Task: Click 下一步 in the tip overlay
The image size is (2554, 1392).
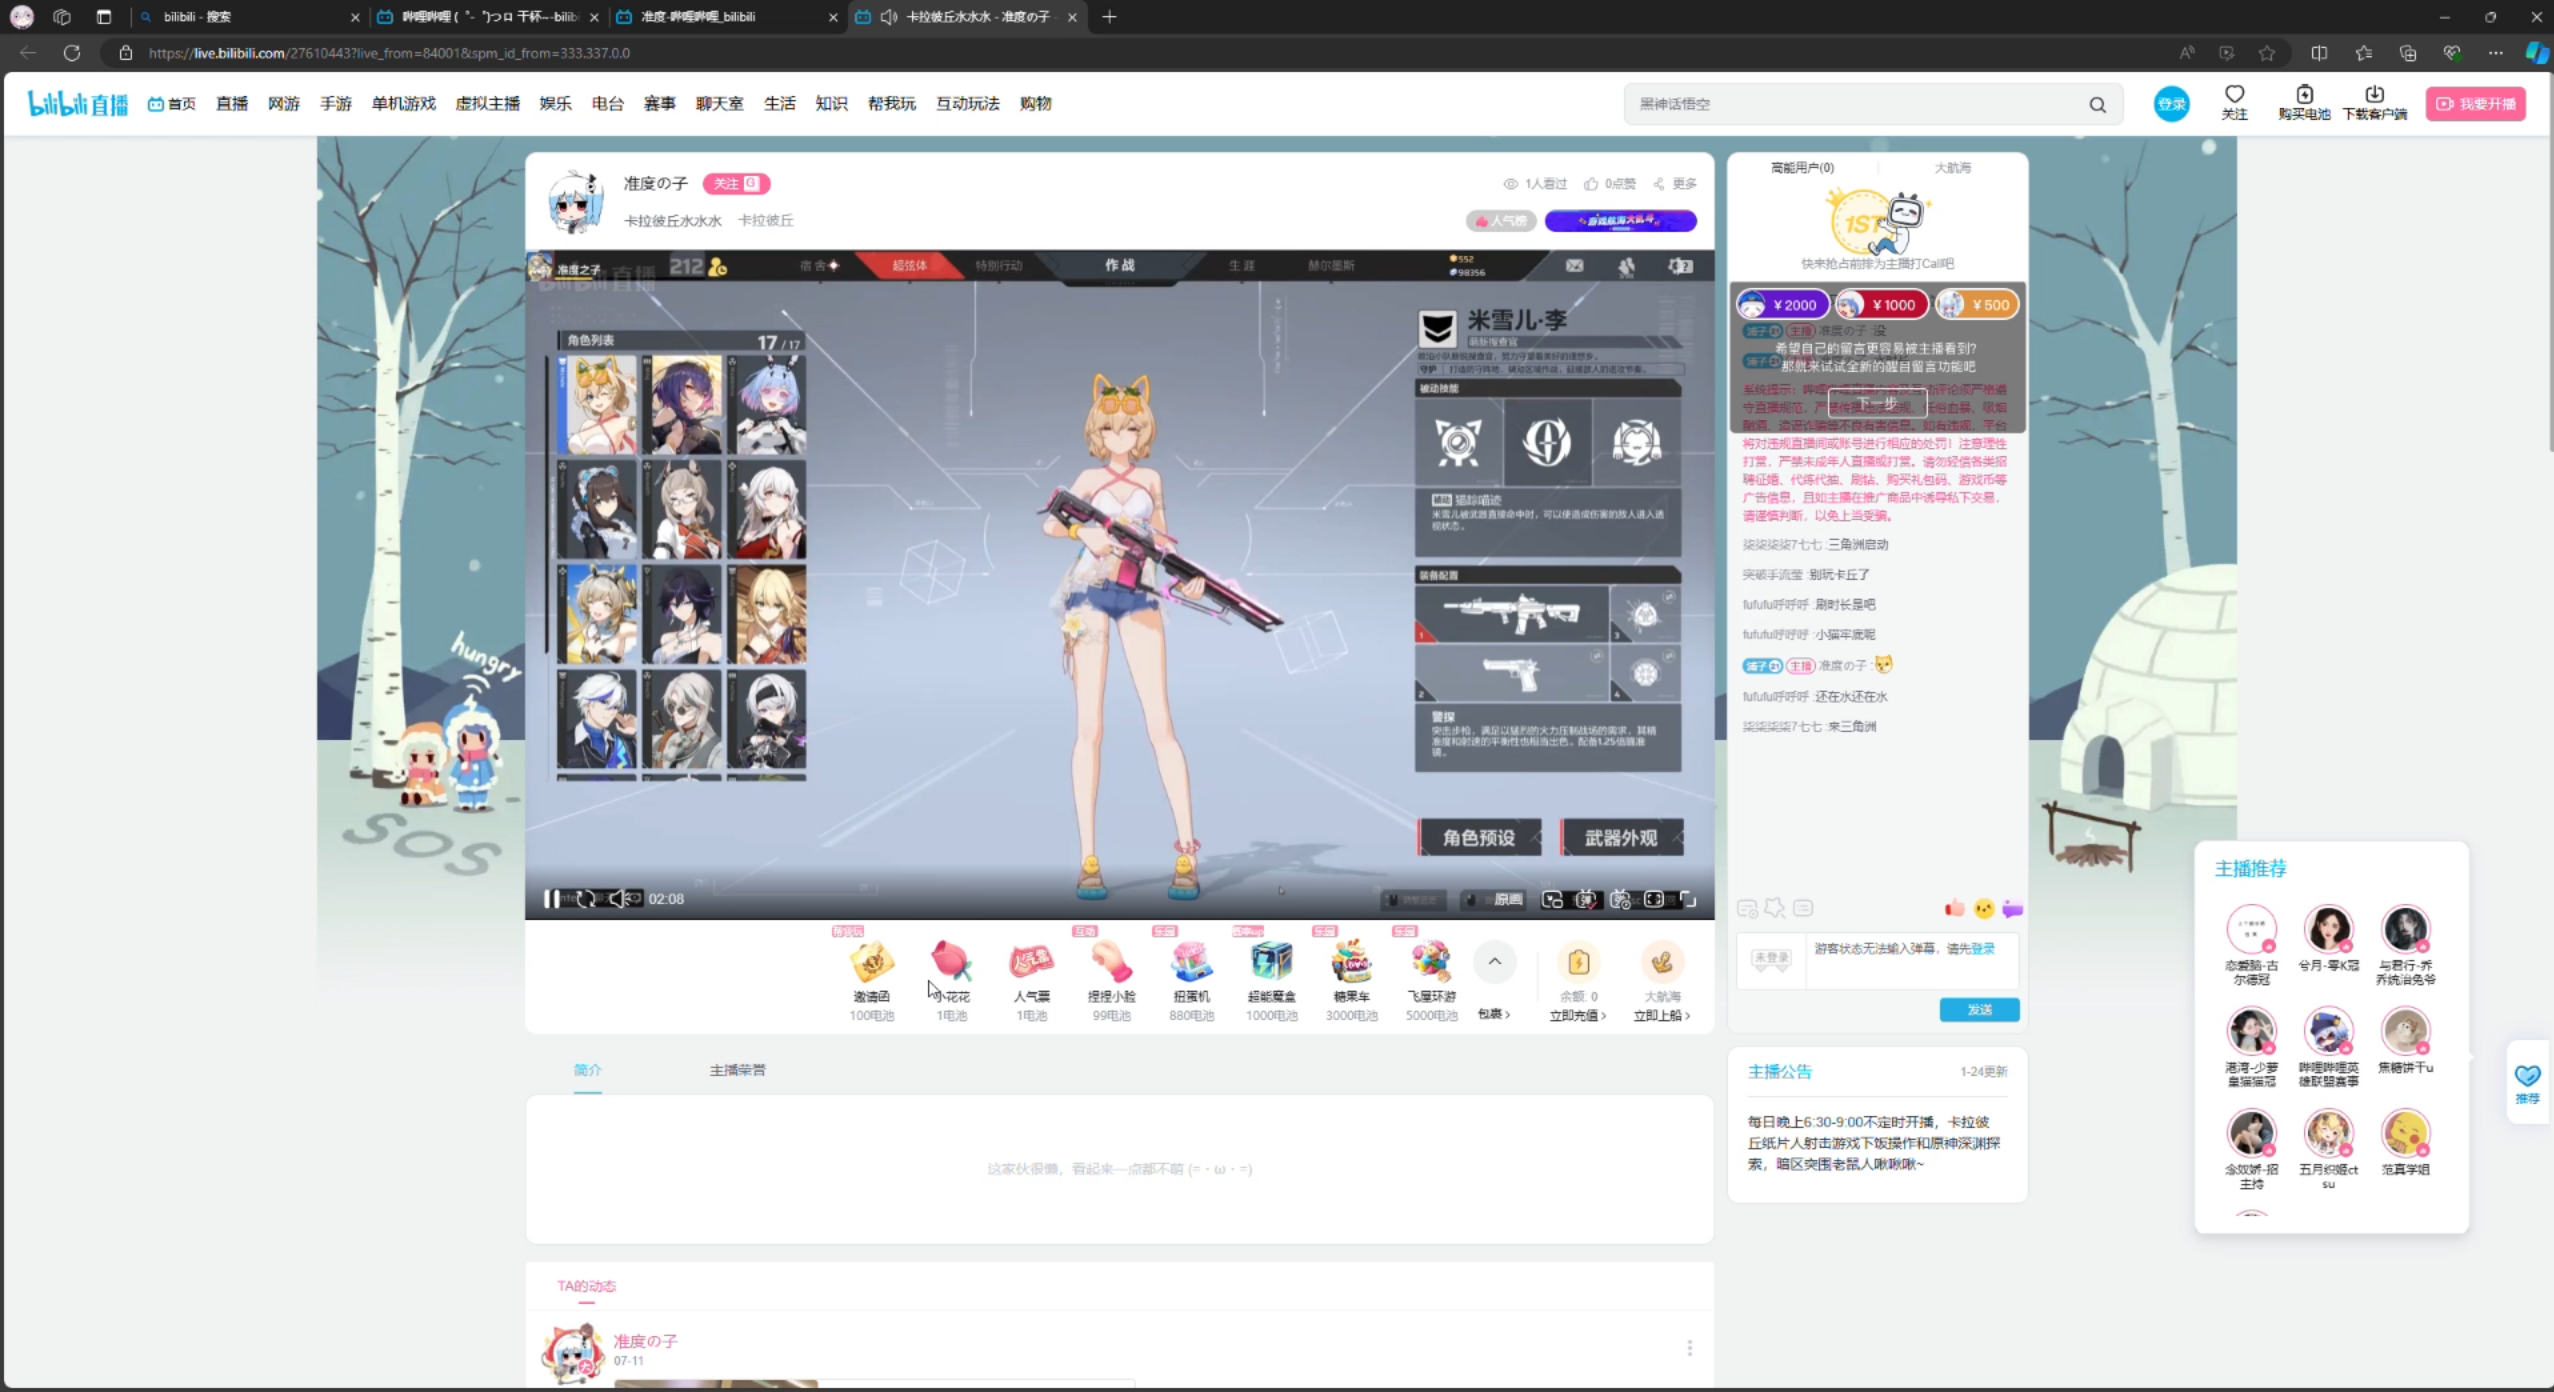Action: (x=1877, y=402)
